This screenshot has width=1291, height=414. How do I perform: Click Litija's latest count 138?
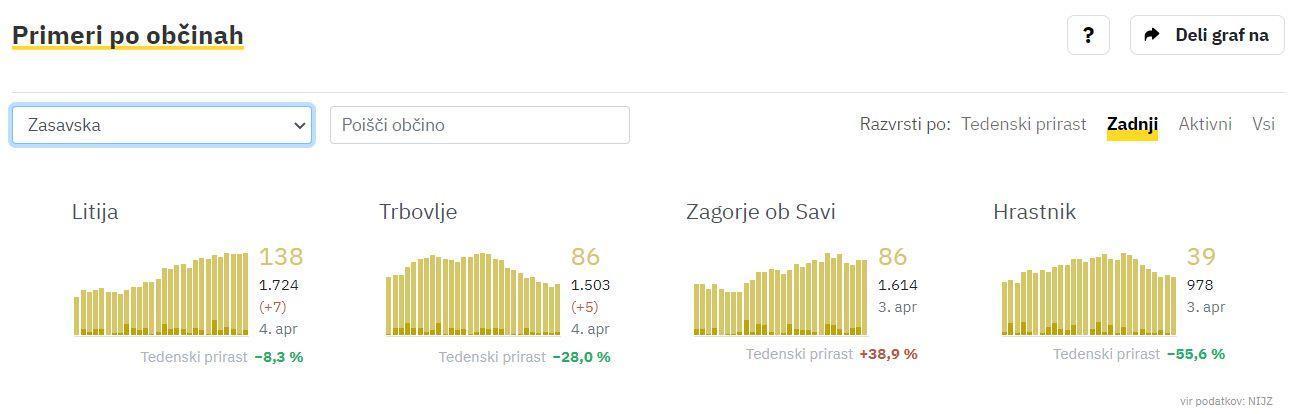[x=281, y=257]
